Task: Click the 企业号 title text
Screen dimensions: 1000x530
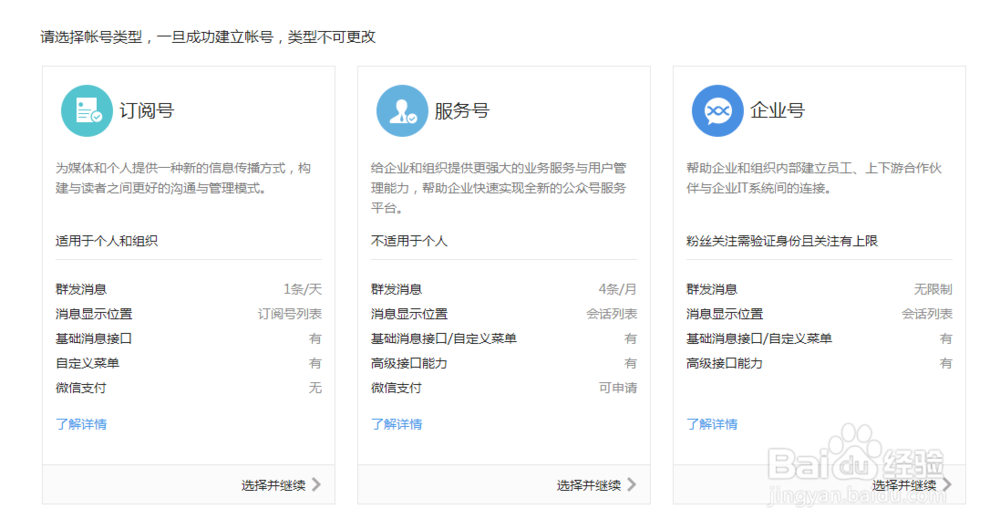Action: (777, 111)
